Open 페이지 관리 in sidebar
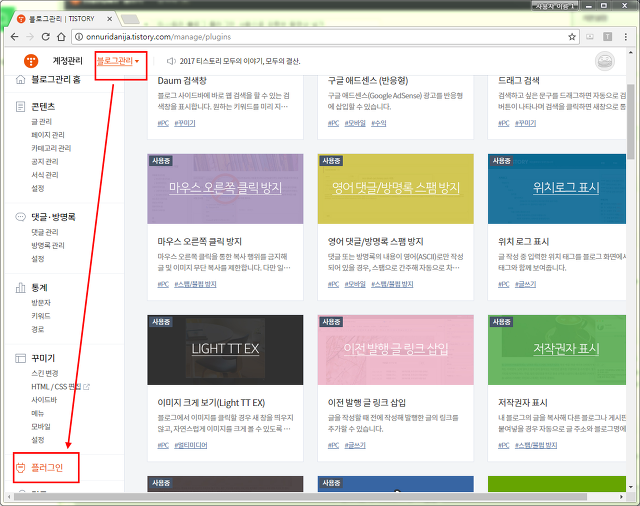This screenshot has height=506, width=640. 48,135
